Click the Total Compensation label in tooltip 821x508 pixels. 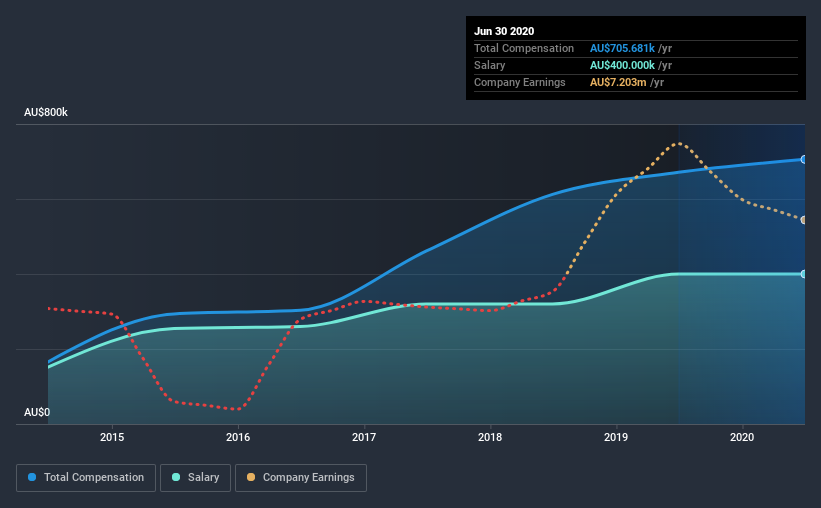524,48
